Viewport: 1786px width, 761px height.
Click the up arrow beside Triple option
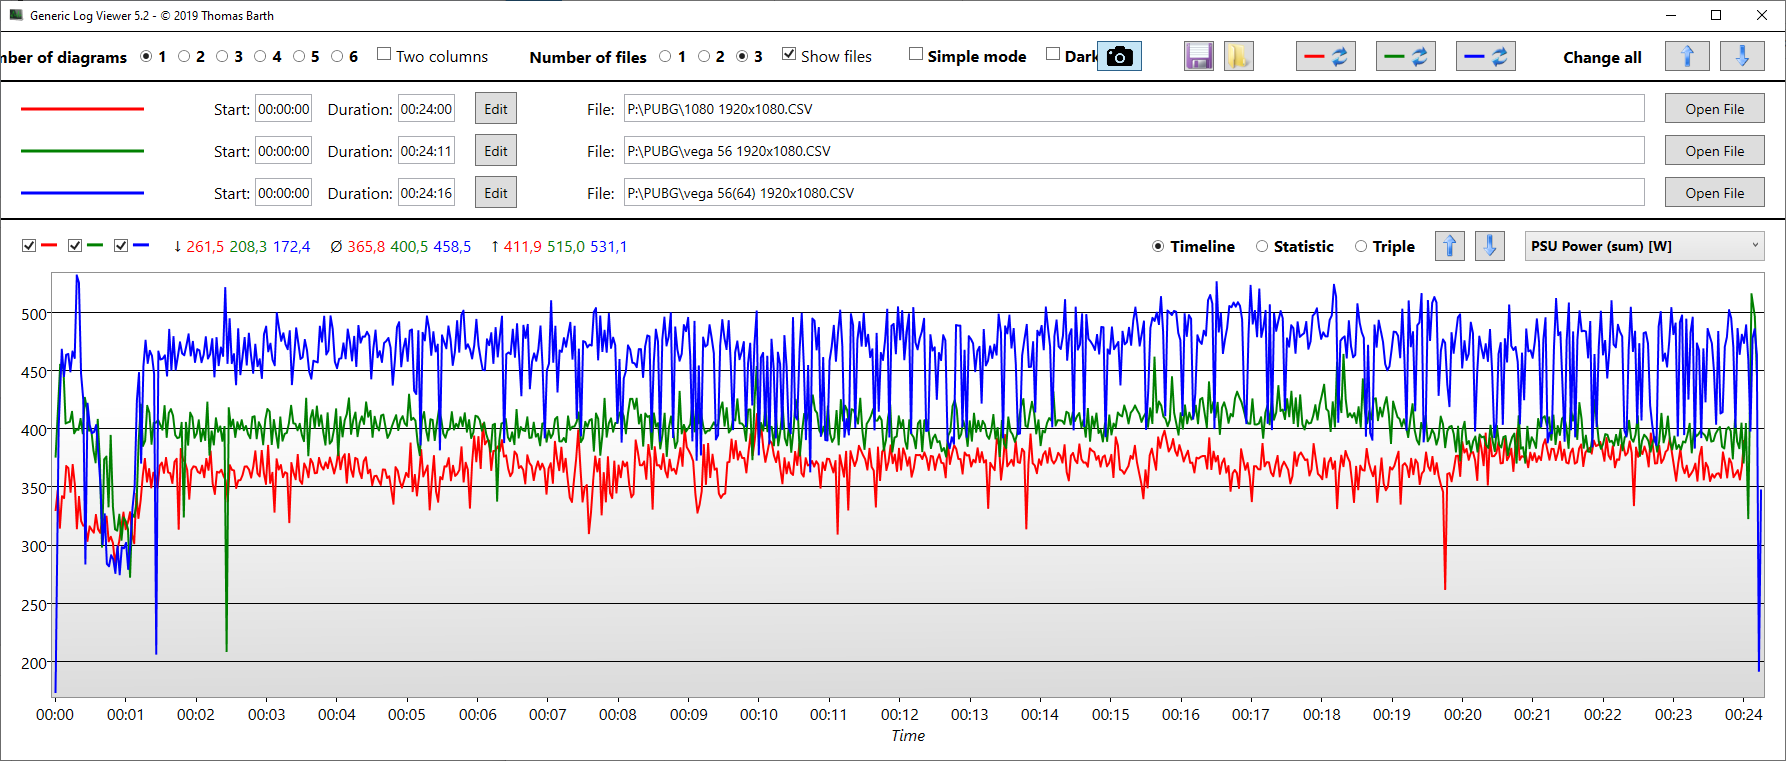click(1449, 246)
